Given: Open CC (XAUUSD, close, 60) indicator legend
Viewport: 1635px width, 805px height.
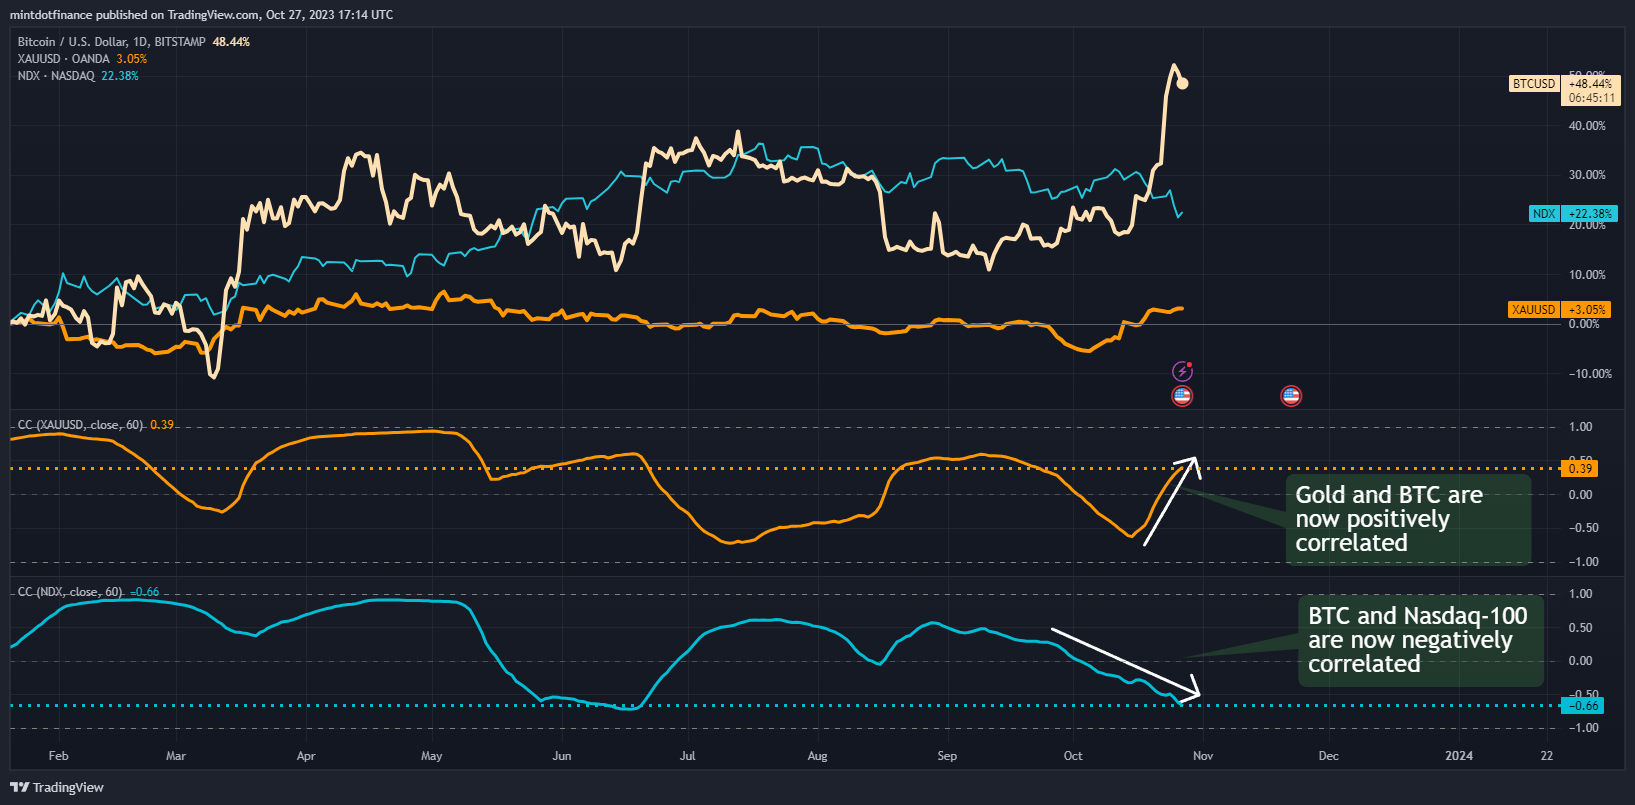Looking at the screenshot, I should (x=80, y=425).
